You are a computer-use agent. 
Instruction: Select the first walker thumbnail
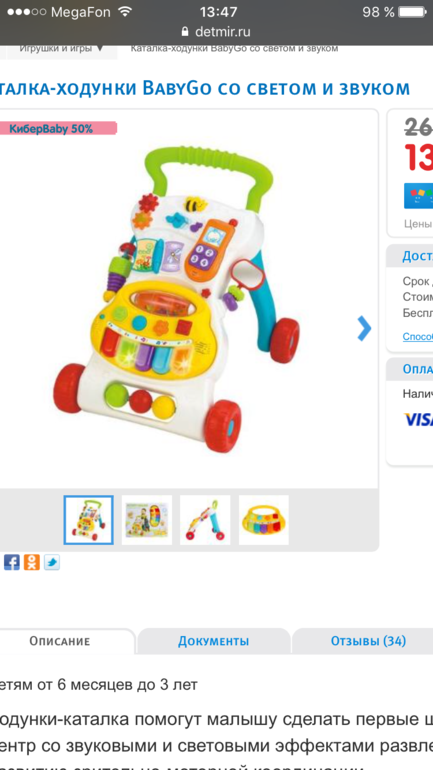point(88,520)
